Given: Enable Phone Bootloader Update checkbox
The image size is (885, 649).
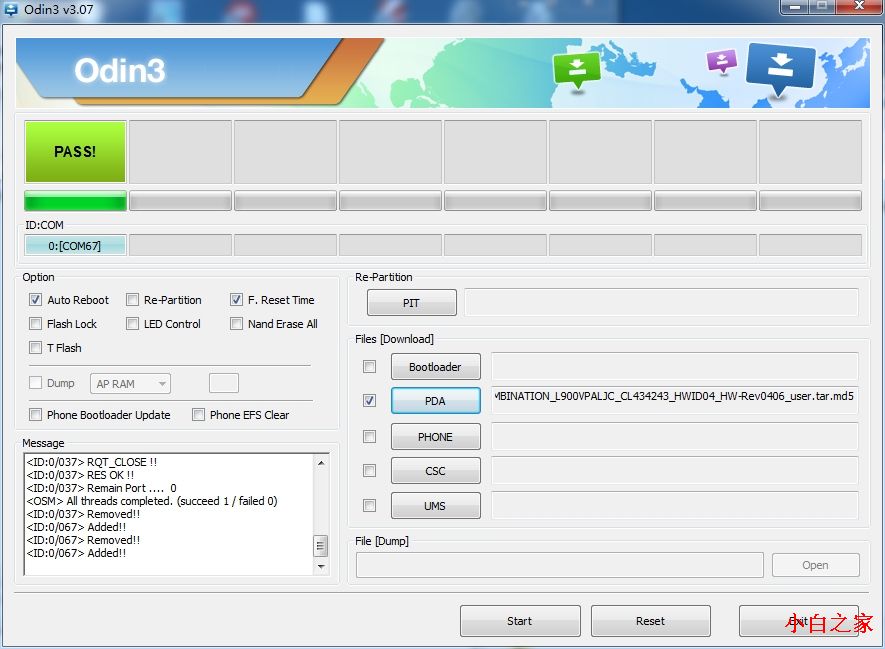Looking at the screenshot, I should click(x=35, y=415).
